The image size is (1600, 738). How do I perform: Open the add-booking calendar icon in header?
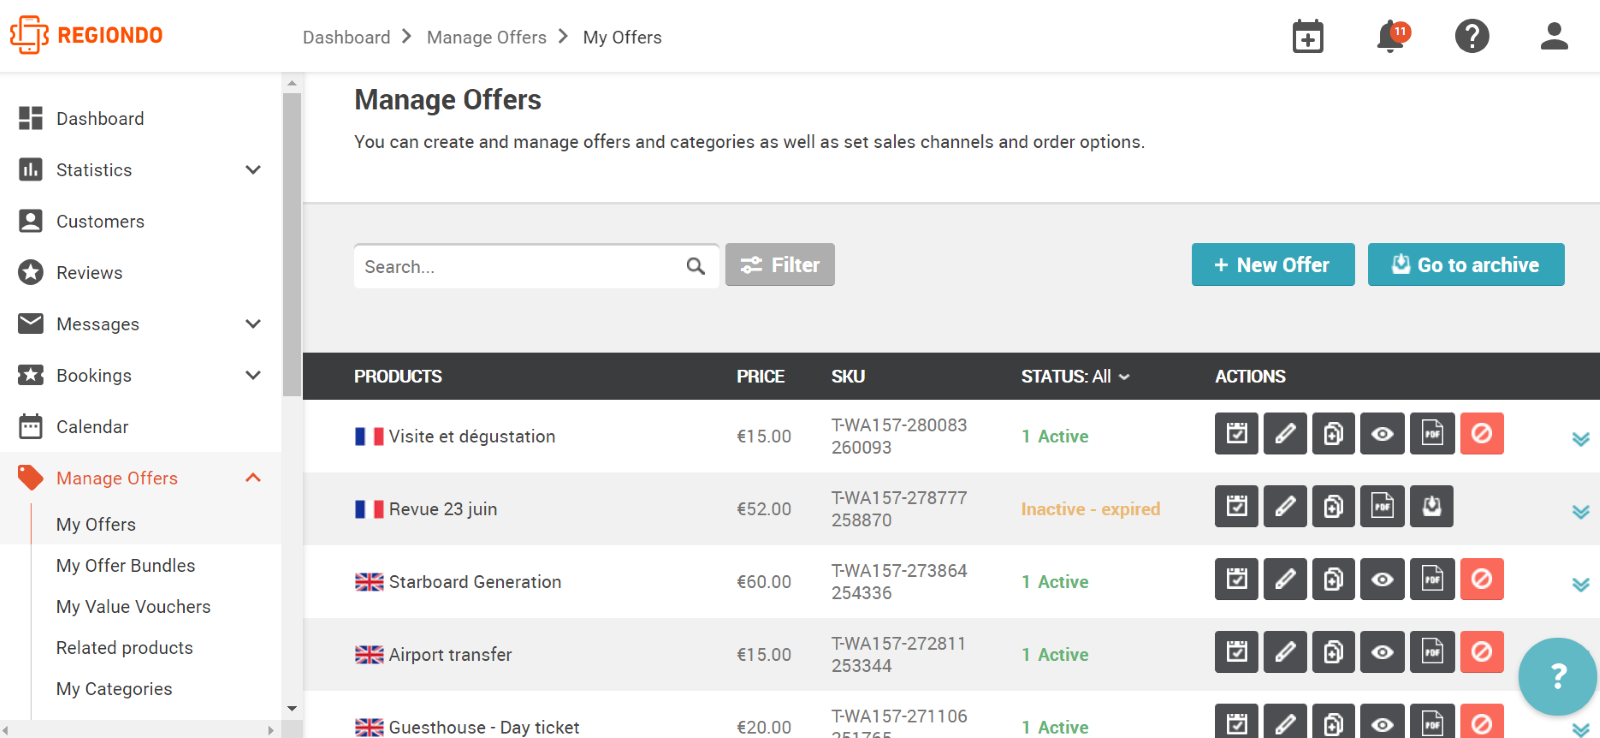[x=1307, y=37]
